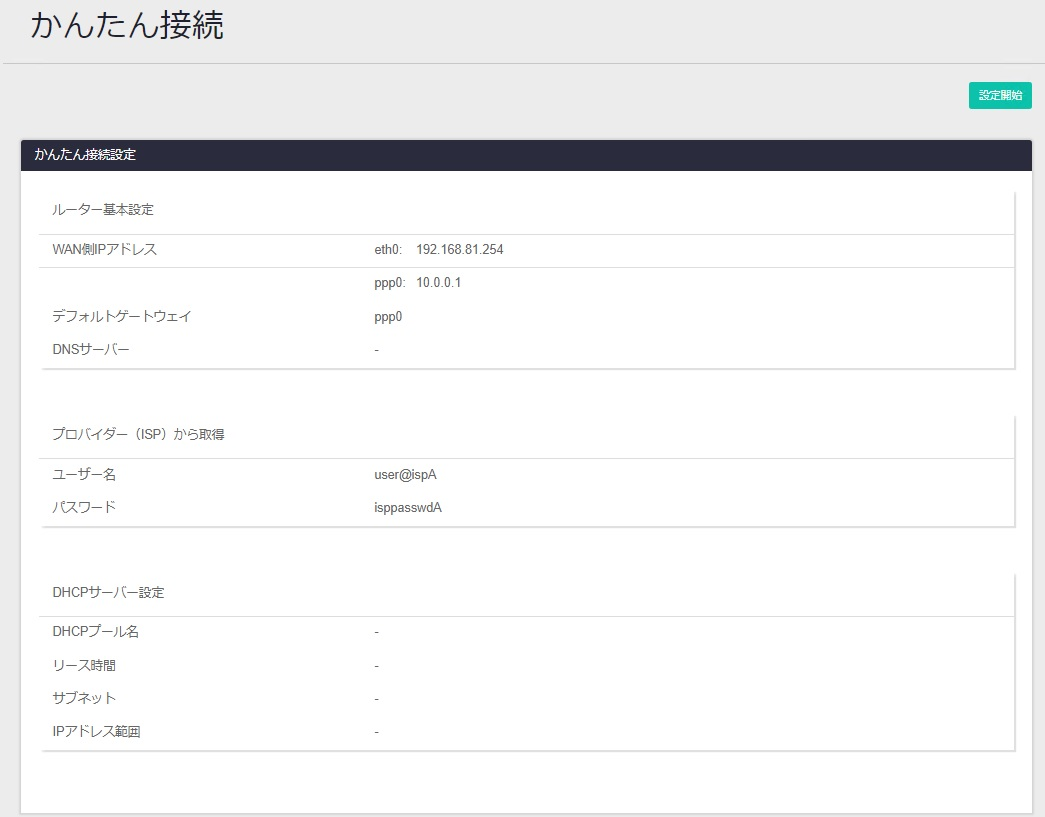Image resolution: width=1045 pixels, height=817 pixels.
Task: Select the サブネット label
Action: [84, 698]
